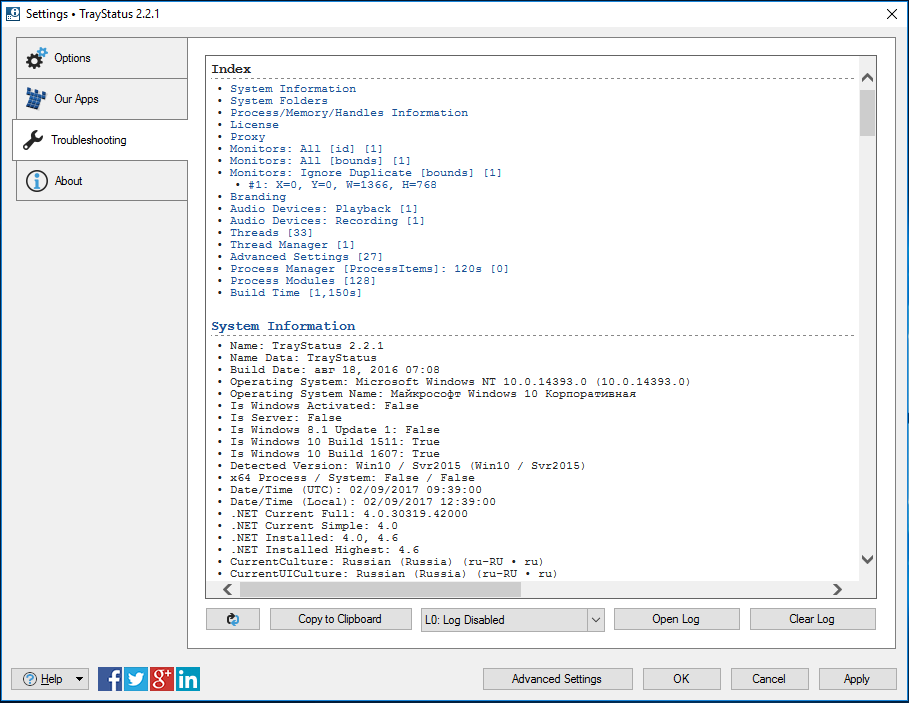The width and height of the screenshot is (909, 703).
Task: Click the refresh troubleshooting info icon button
Action: coord(233,619)
